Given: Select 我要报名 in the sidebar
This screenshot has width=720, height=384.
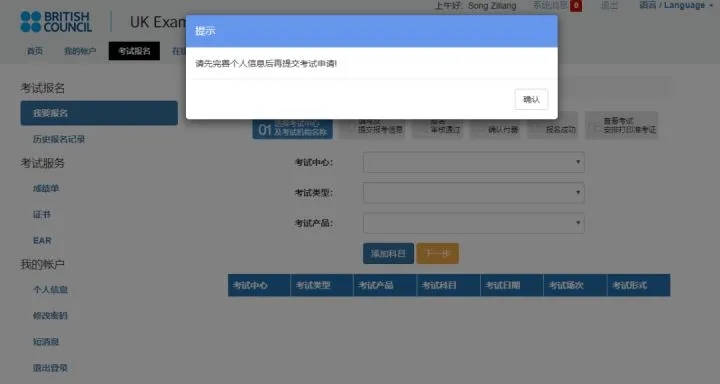Looking at the screenshot, I should pyautogui.click(x=99, y=113).
